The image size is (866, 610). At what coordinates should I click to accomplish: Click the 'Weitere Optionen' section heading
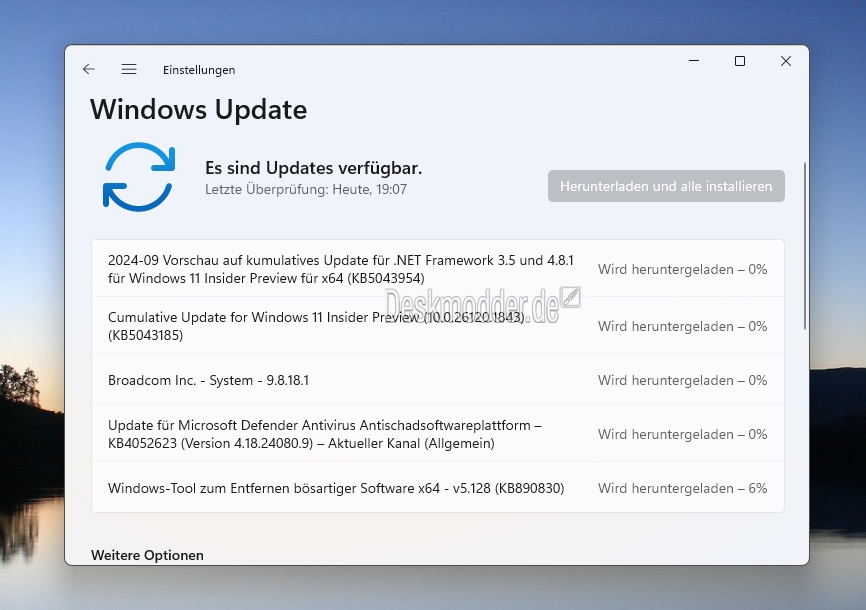click(x=147, y=555)
